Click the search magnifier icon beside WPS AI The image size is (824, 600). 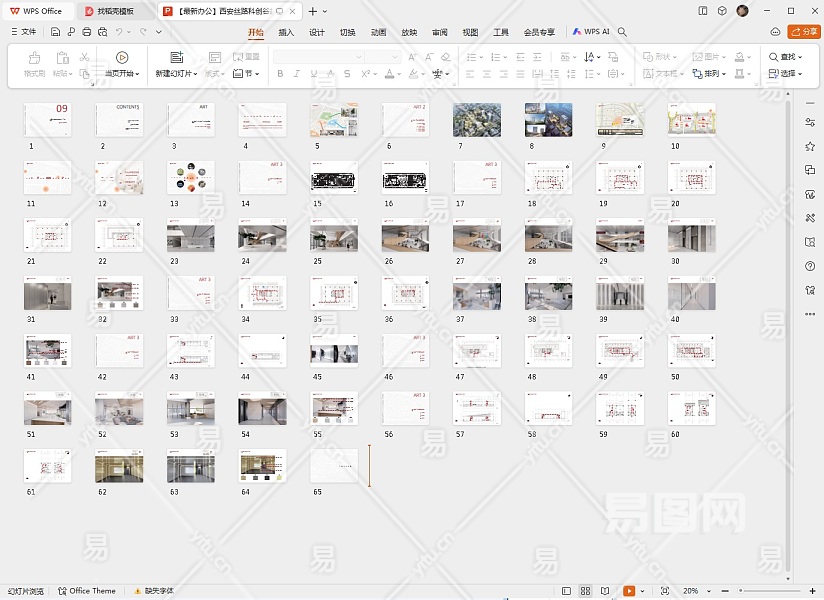tap(622, 32)
